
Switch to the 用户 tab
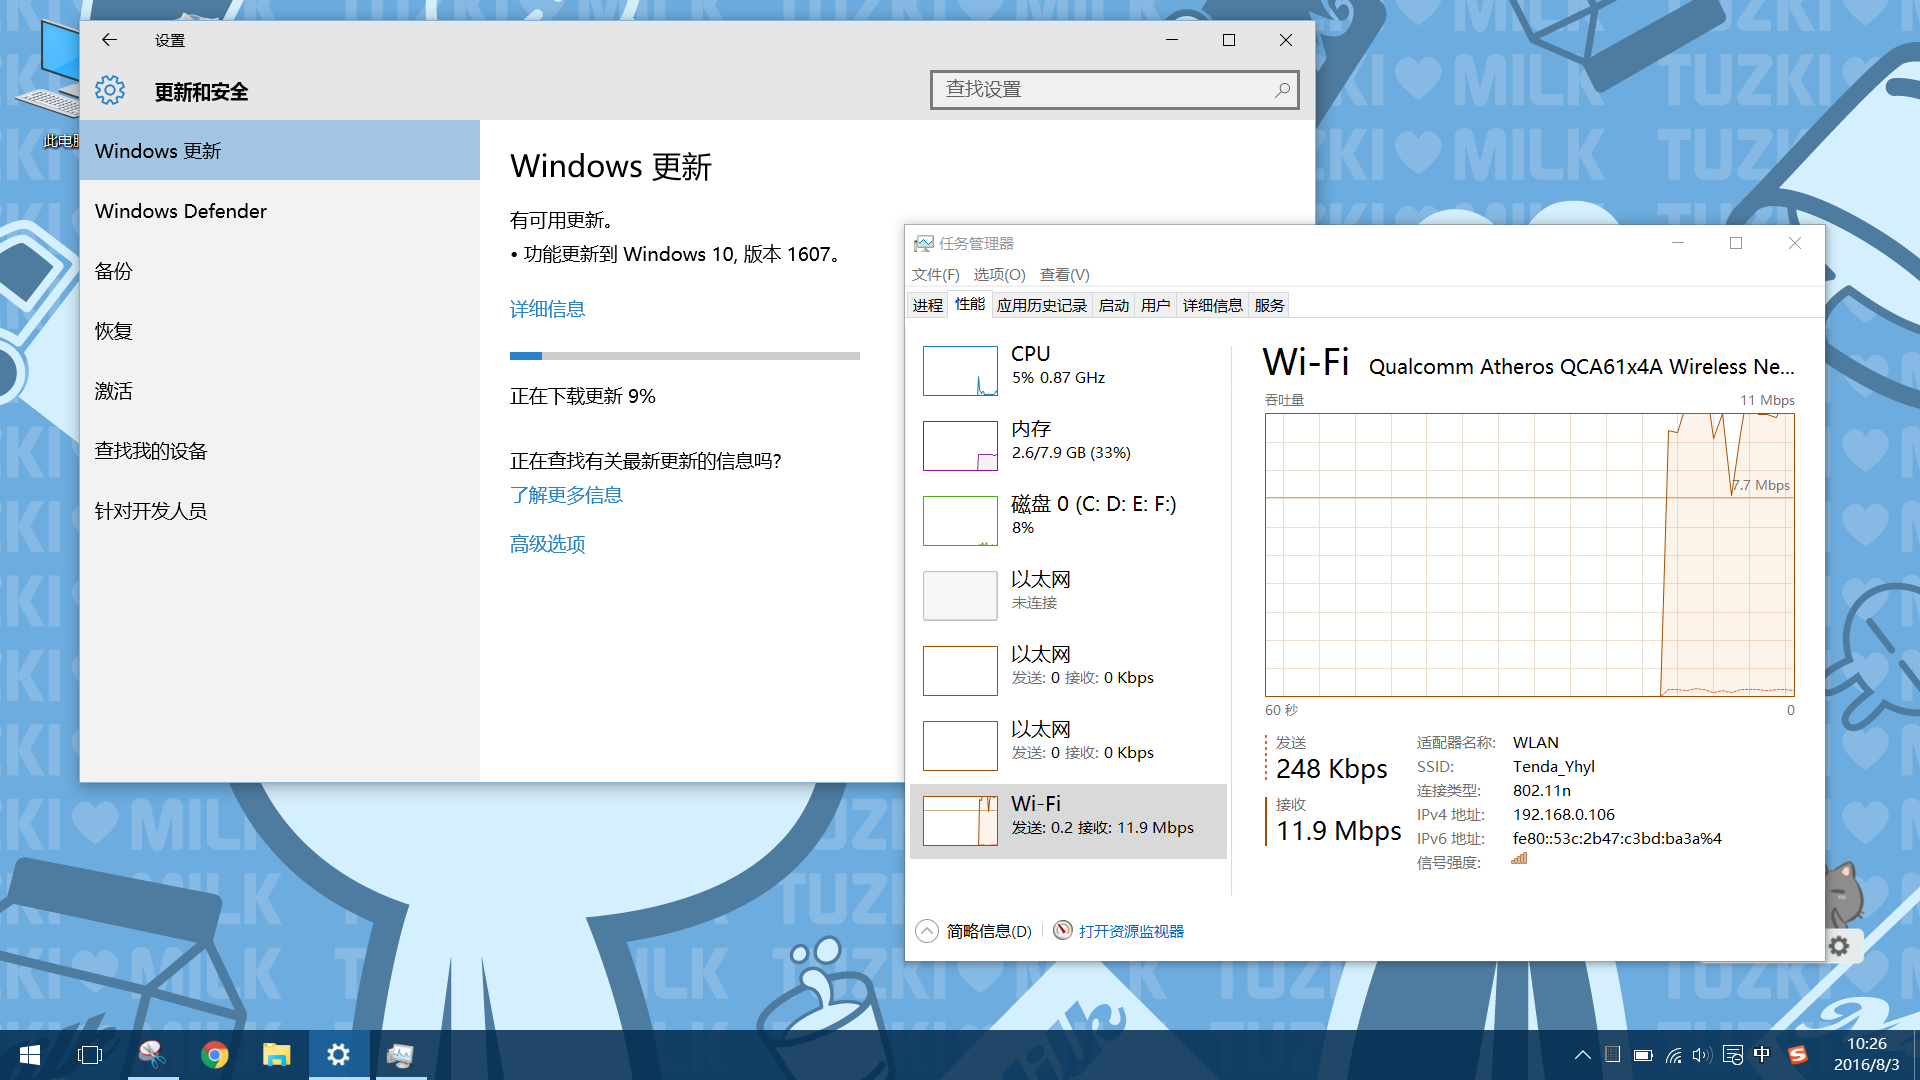click(x=1155, y=305)
